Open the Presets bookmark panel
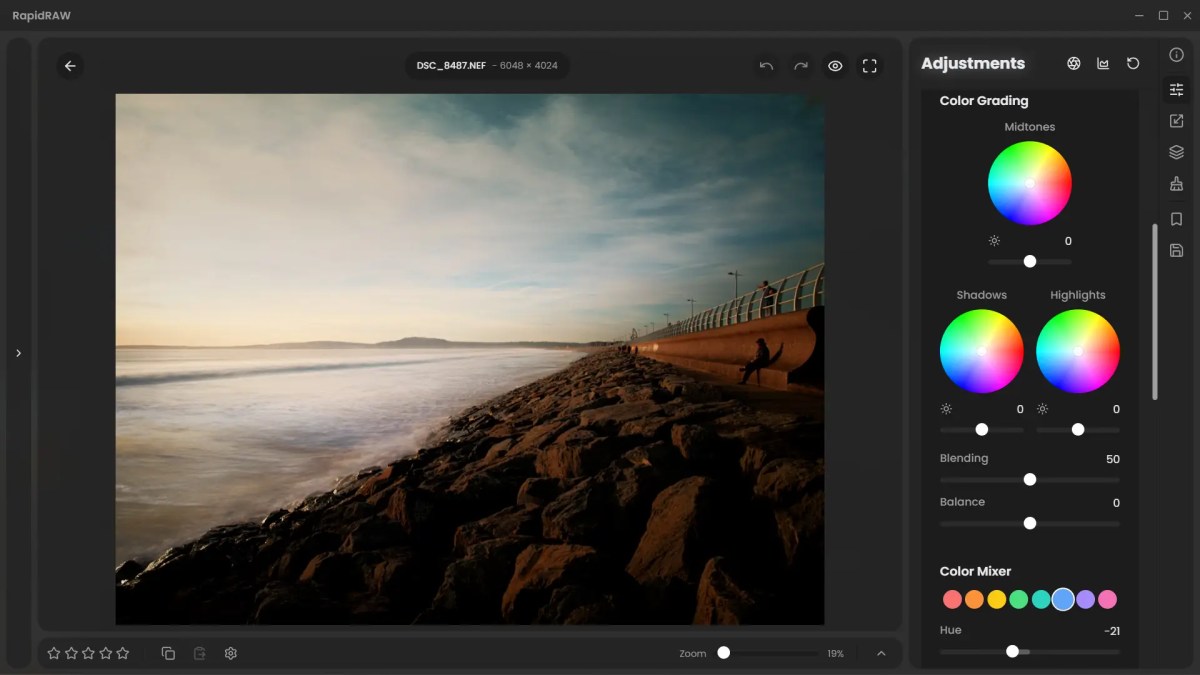The width and height of the screenshot is (1200, 675). click(x=1176, y=219)
